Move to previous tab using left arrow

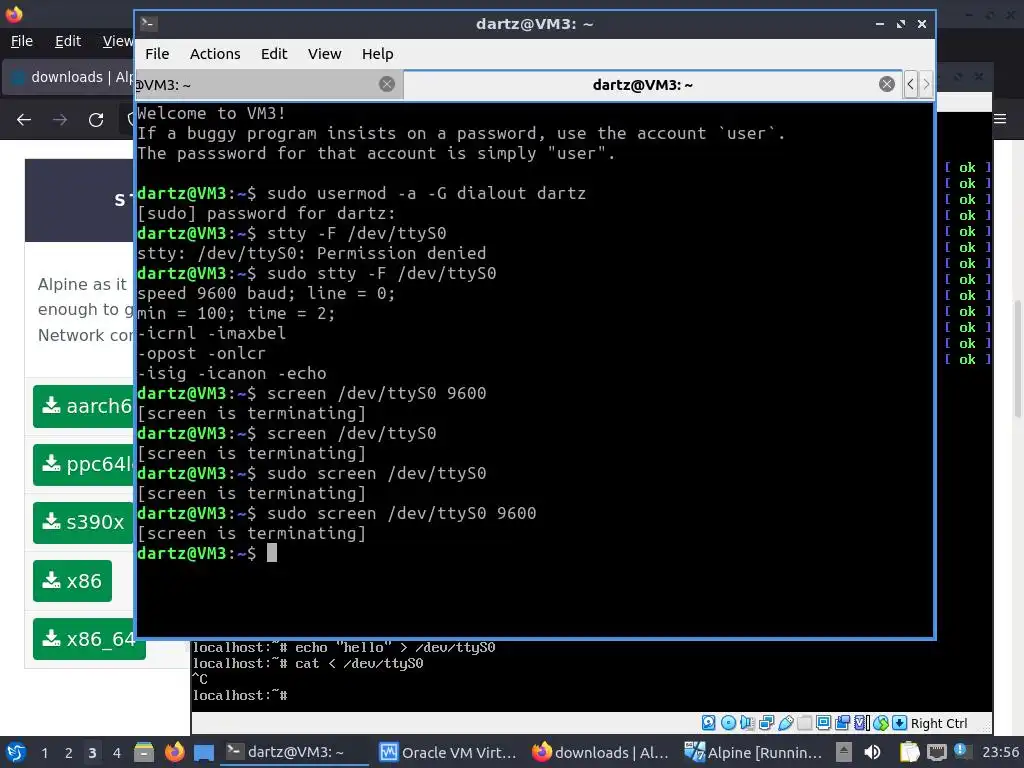[x=910, y=84]
